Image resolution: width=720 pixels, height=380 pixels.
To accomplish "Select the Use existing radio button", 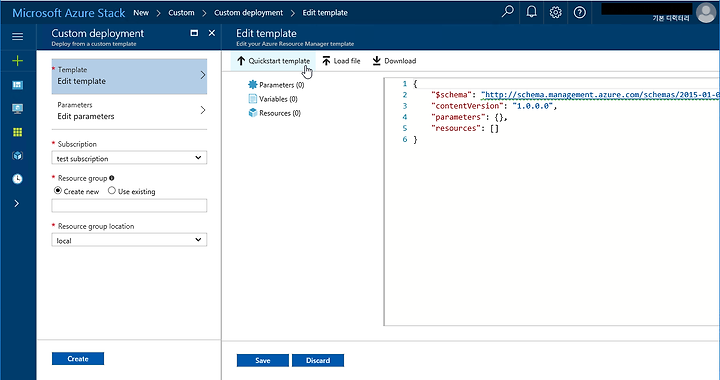I will (112, 190).
